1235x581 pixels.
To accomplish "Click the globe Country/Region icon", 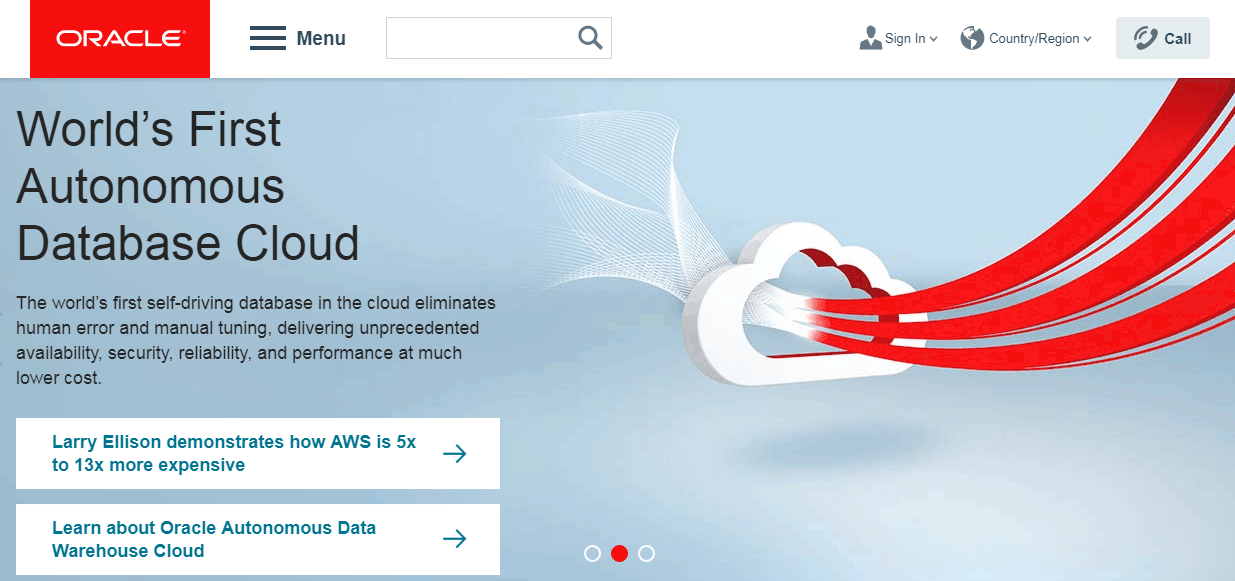I will tap(972, 38).
